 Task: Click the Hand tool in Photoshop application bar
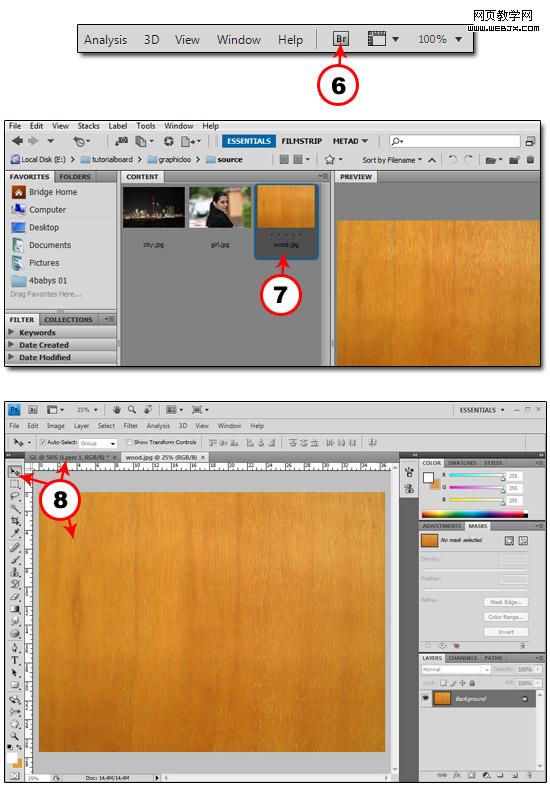(x=116, y=409)
